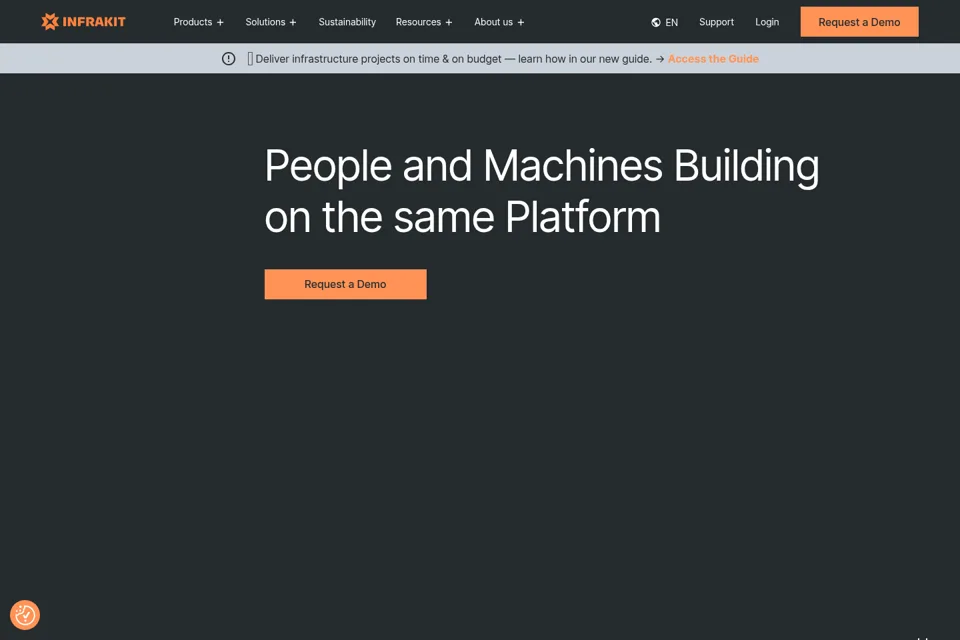Expand the About us menu
This screenshot has height=640, width=960.
click(499, 22)
